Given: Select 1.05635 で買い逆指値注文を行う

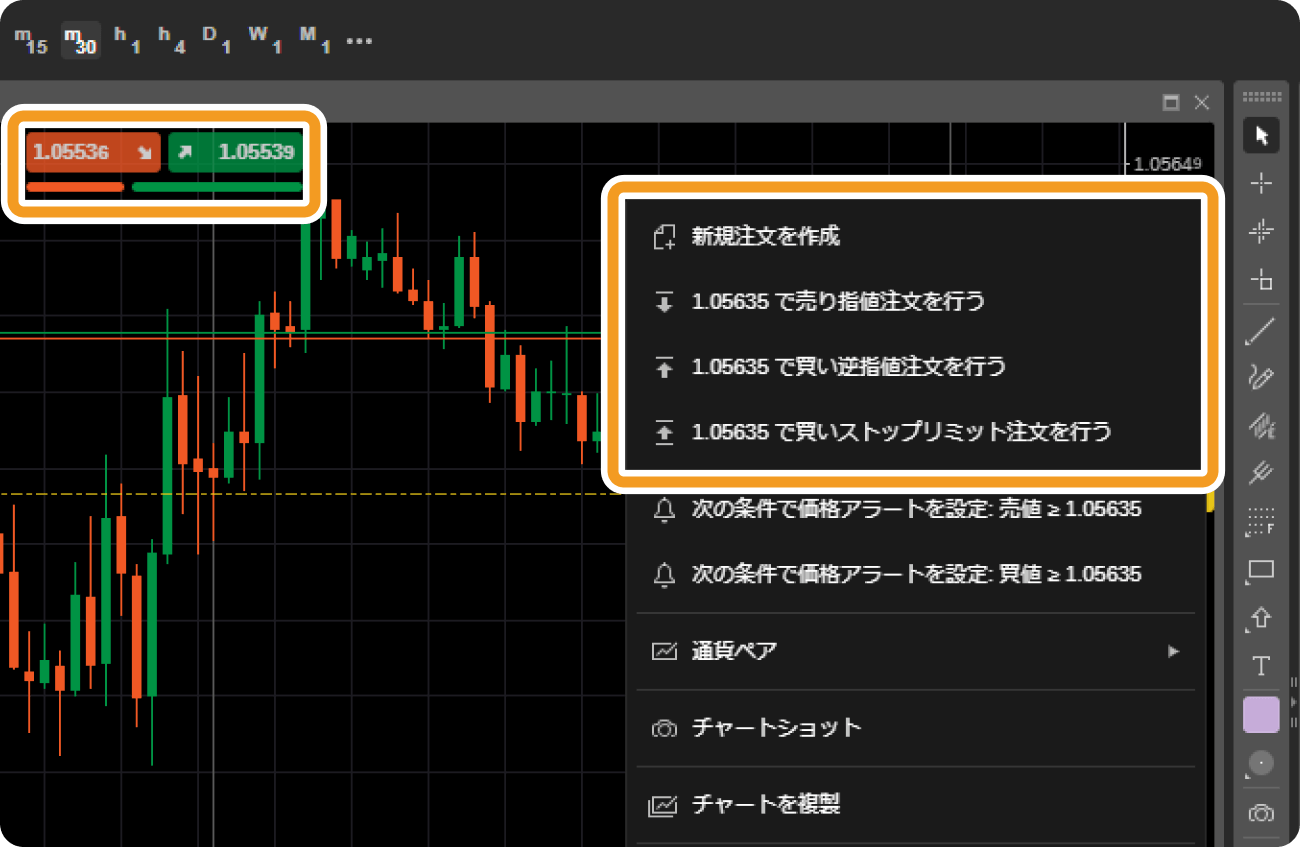Looking at the screenshot, I should [x=912, y=367].
